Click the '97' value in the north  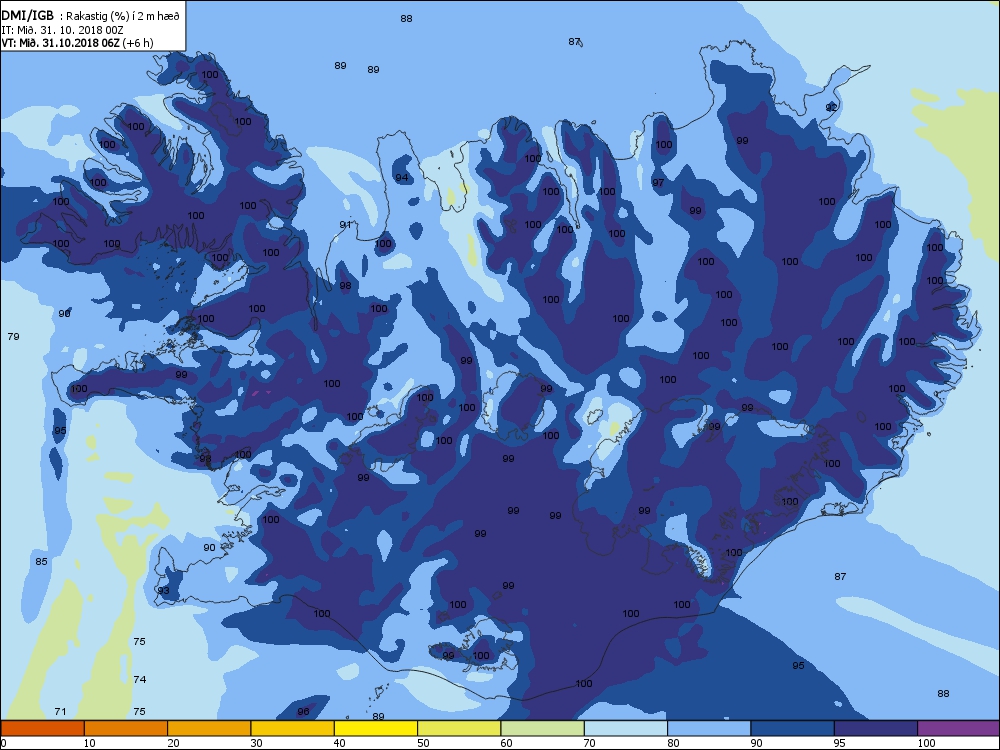[x=658, y=182]
